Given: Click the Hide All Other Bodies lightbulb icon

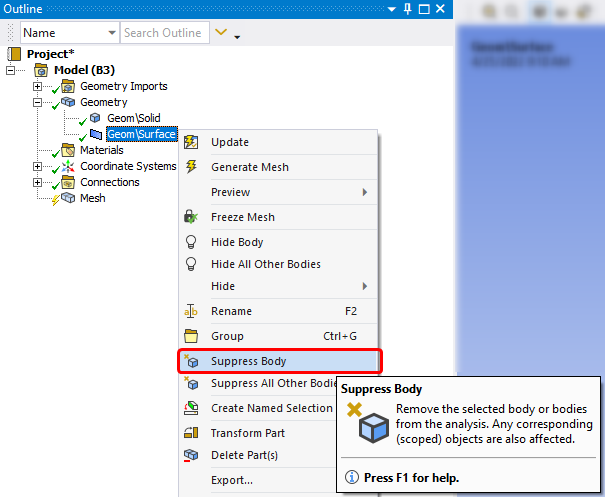Looking at the screenshot, I should (x=191, y=264).
